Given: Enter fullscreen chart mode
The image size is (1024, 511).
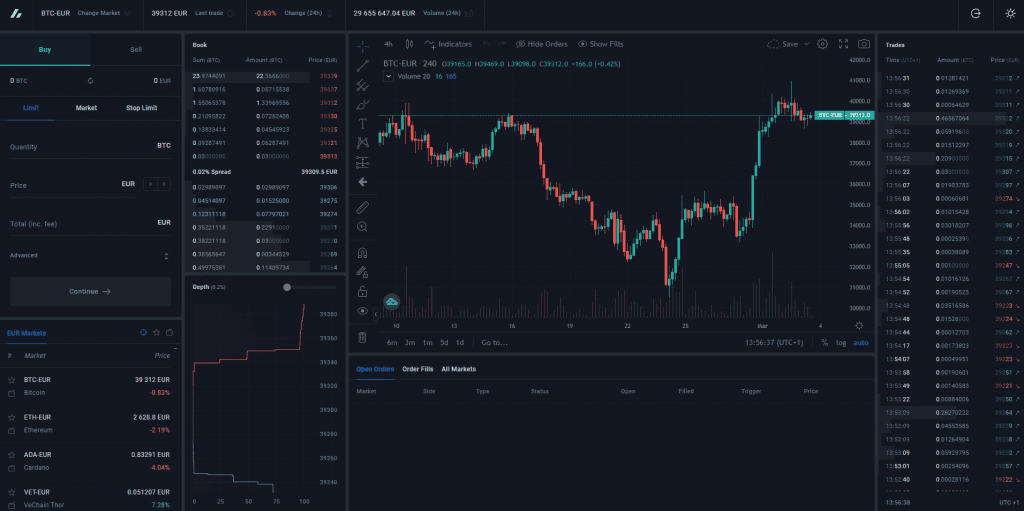Looking at the screenshot, I should point(842,44).
